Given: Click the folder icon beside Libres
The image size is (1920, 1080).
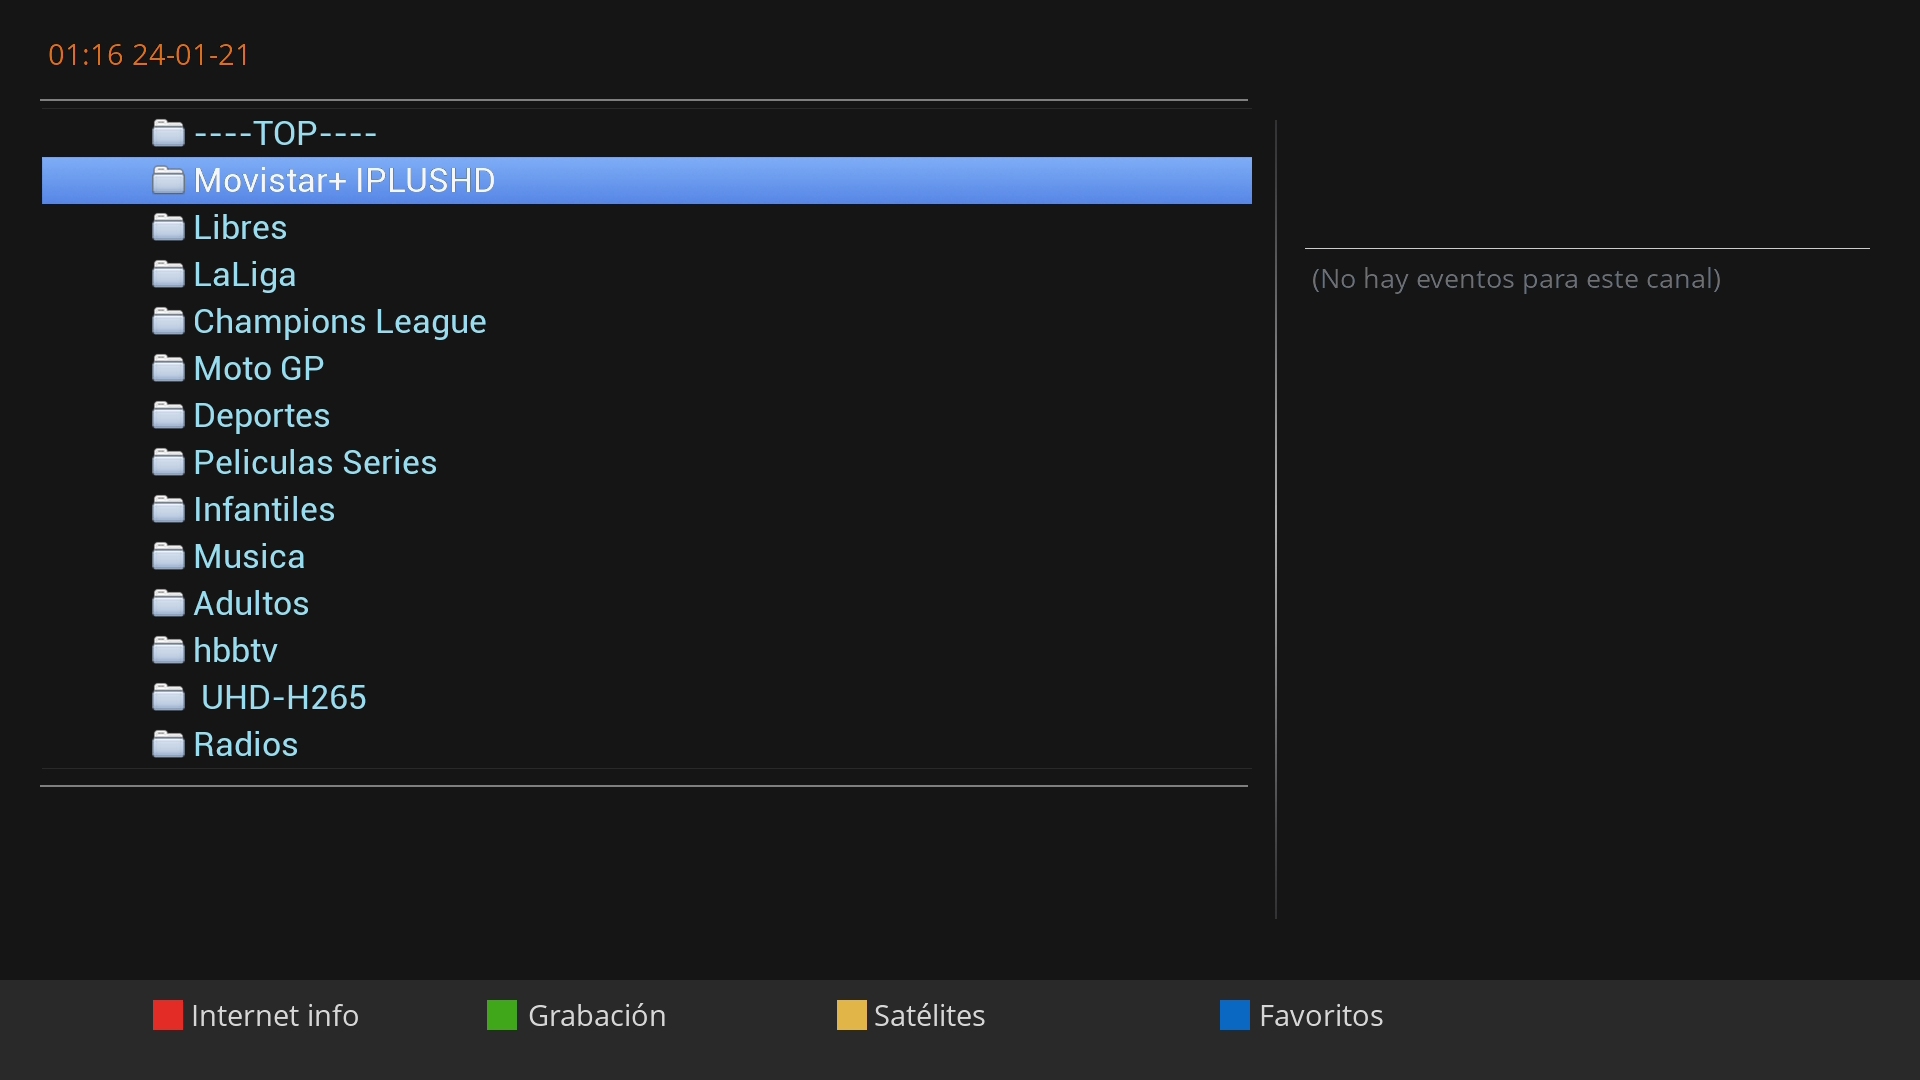Looking at the screenshot, I should tap(168, 227).
